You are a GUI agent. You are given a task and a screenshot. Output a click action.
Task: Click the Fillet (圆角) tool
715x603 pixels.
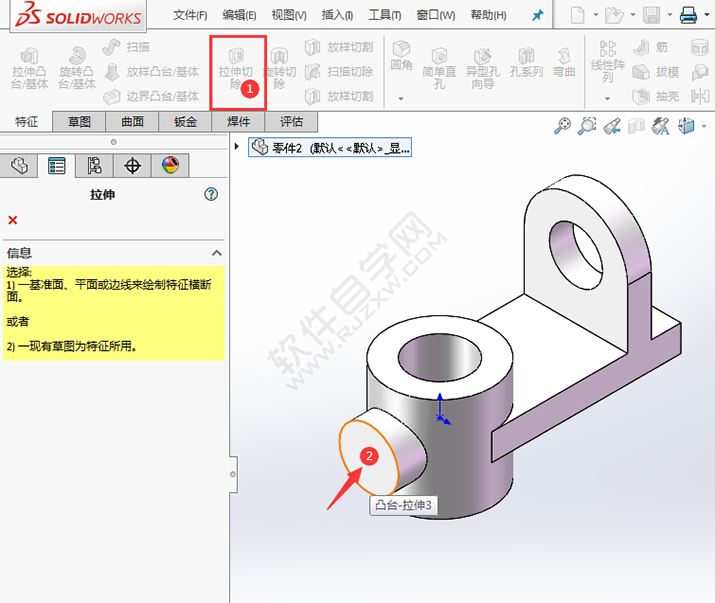[401, 56]
